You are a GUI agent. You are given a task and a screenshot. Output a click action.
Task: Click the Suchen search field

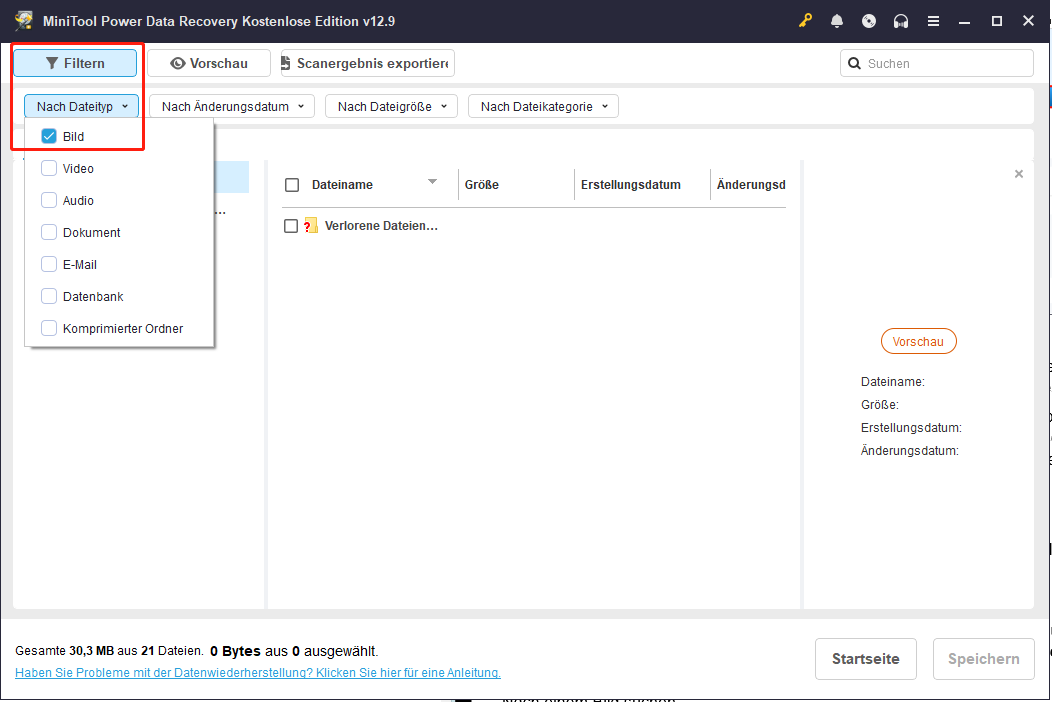[937, 63]
